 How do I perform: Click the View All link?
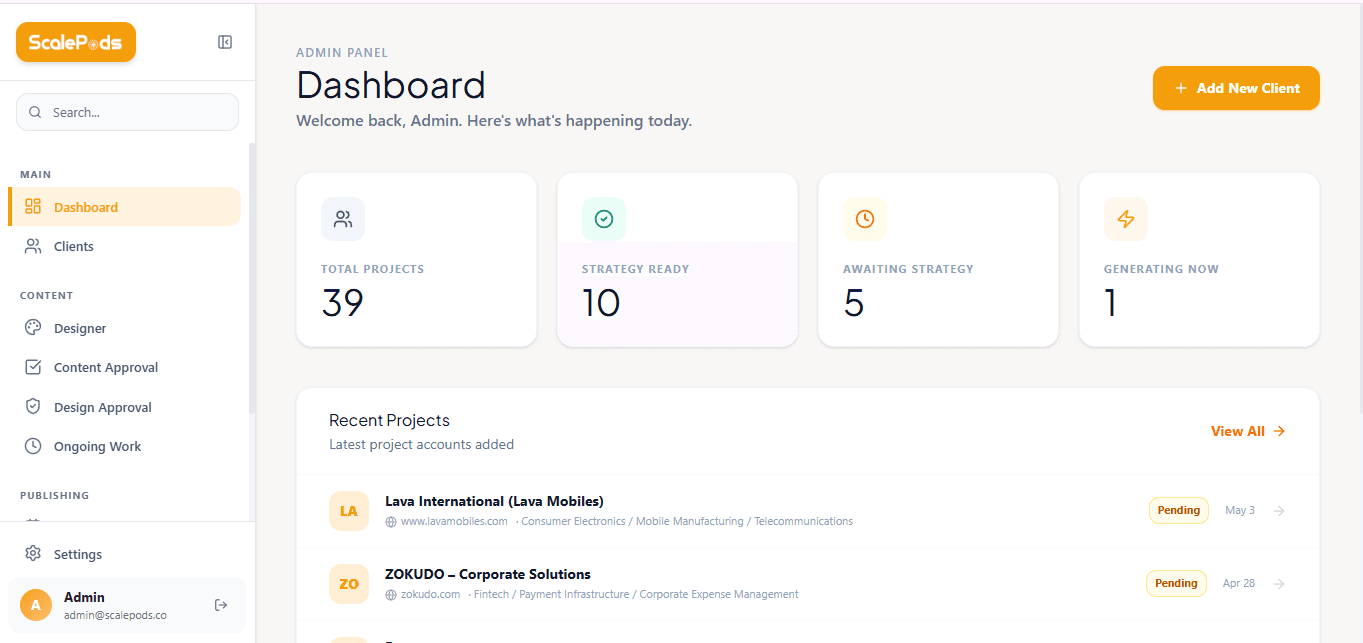pyautogui.click(x=1248, y=431)
